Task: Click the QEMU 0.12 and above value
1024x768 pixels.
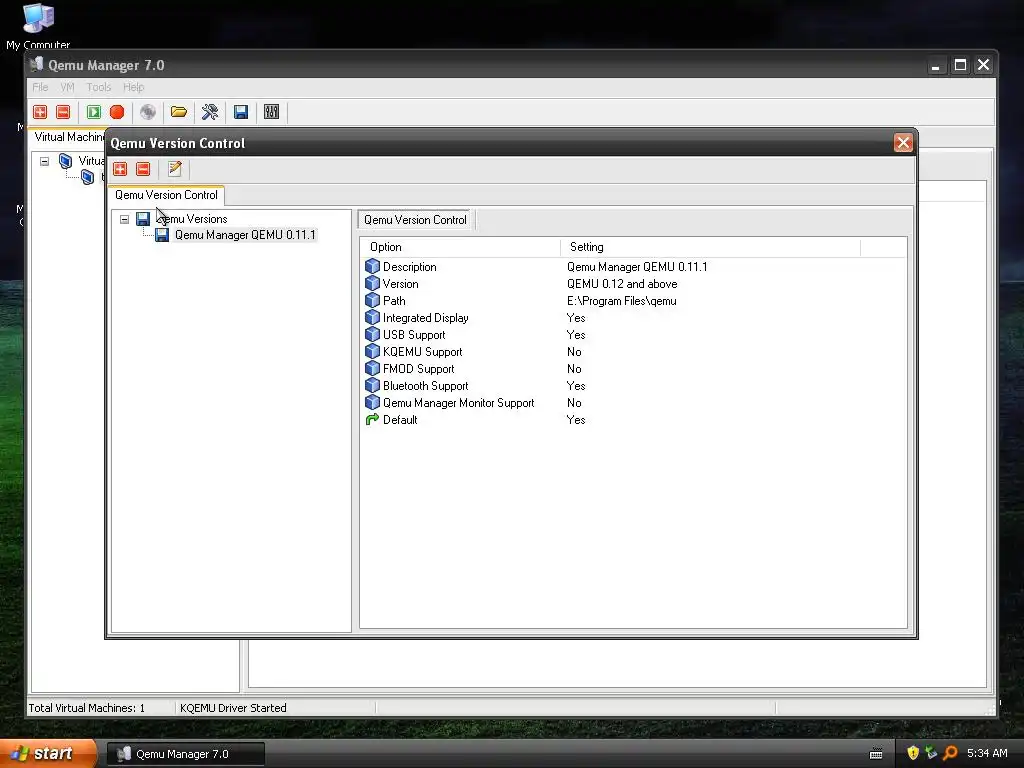Action: pos(622,283)
